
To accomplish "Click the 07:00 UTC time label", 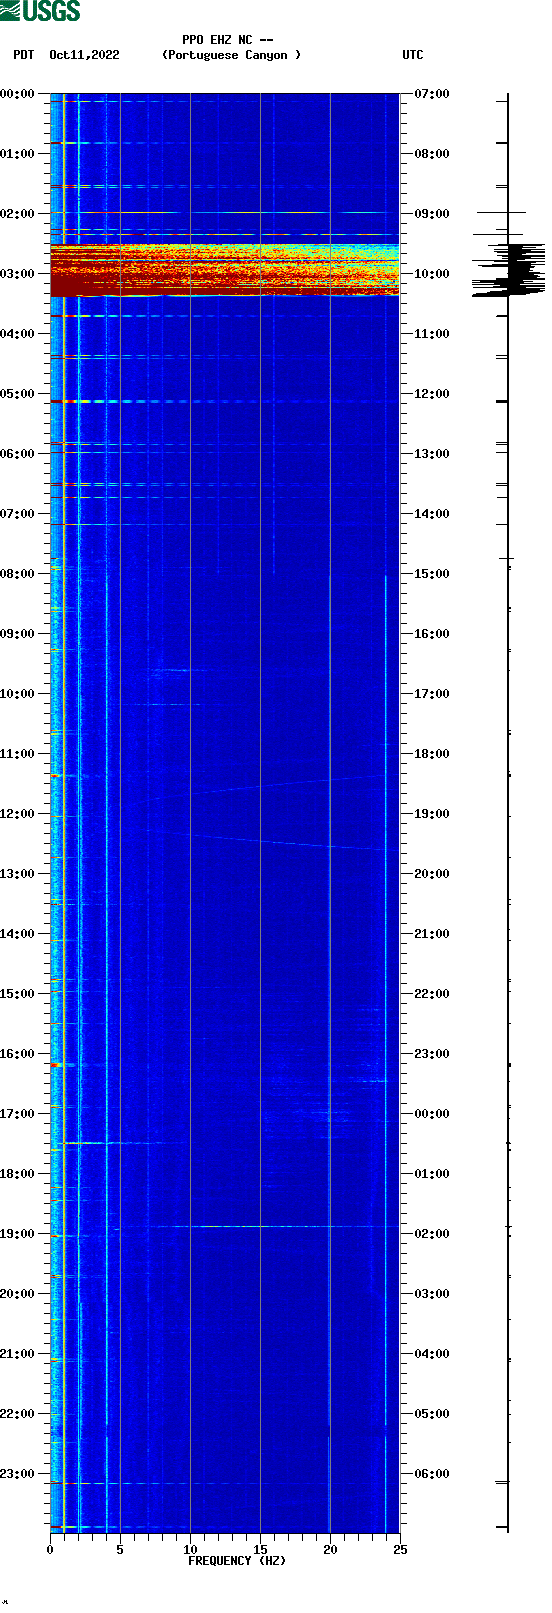I will coord(432,94).
